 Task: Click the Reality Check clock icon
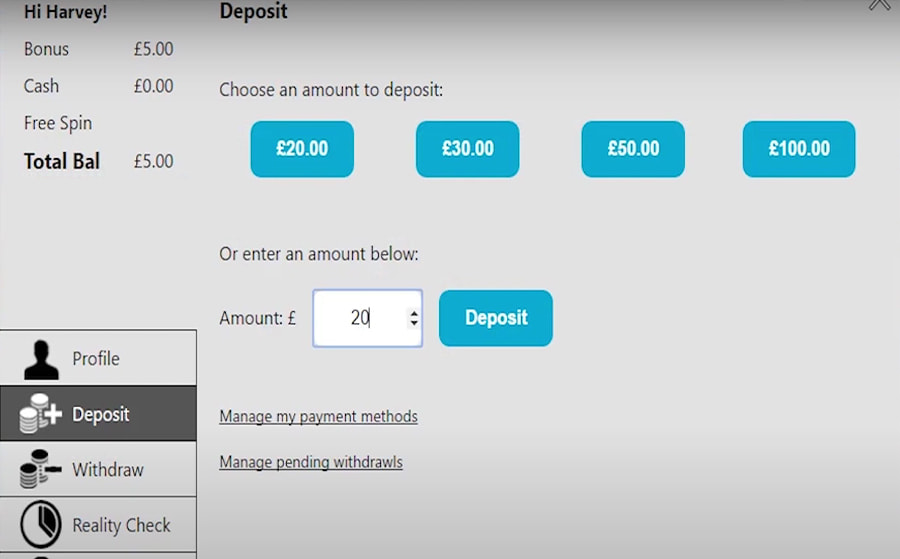(41, 525)
